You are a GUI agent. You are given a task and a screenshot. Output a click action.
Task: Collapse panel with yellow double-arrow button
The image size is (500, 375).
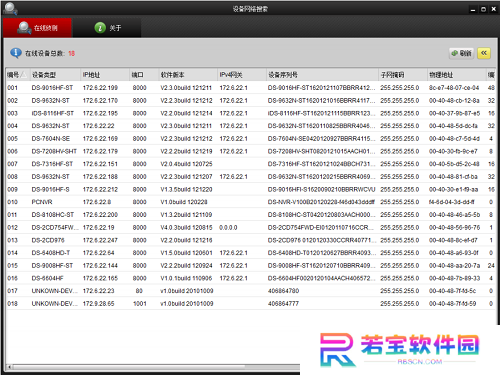coord(484,53)
